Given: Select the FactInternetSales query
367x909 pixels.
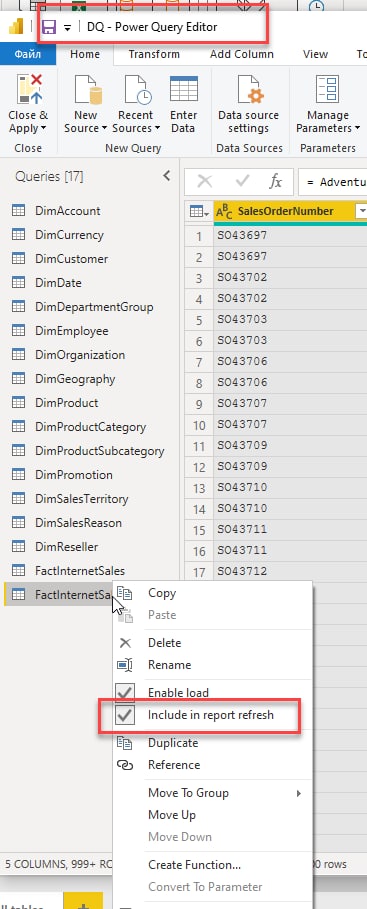Looking at the screenshot, I should point(80,571).
